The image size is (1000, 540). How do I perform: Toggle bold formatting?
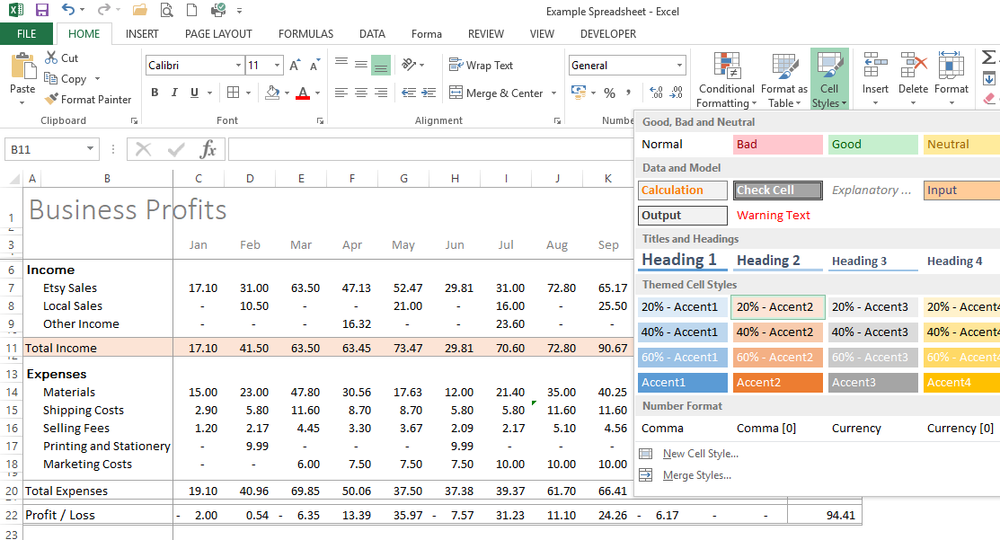pos(155,93)
